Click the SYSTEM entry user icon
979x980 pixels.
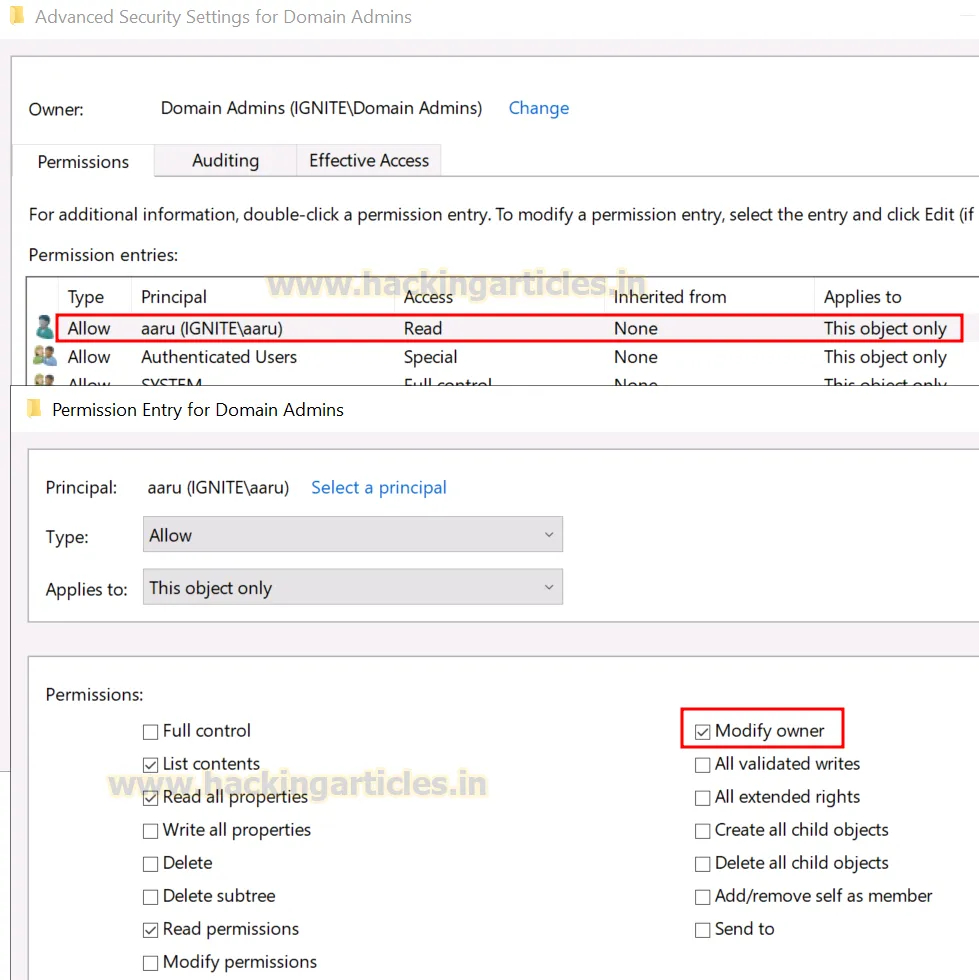point(43,381)
